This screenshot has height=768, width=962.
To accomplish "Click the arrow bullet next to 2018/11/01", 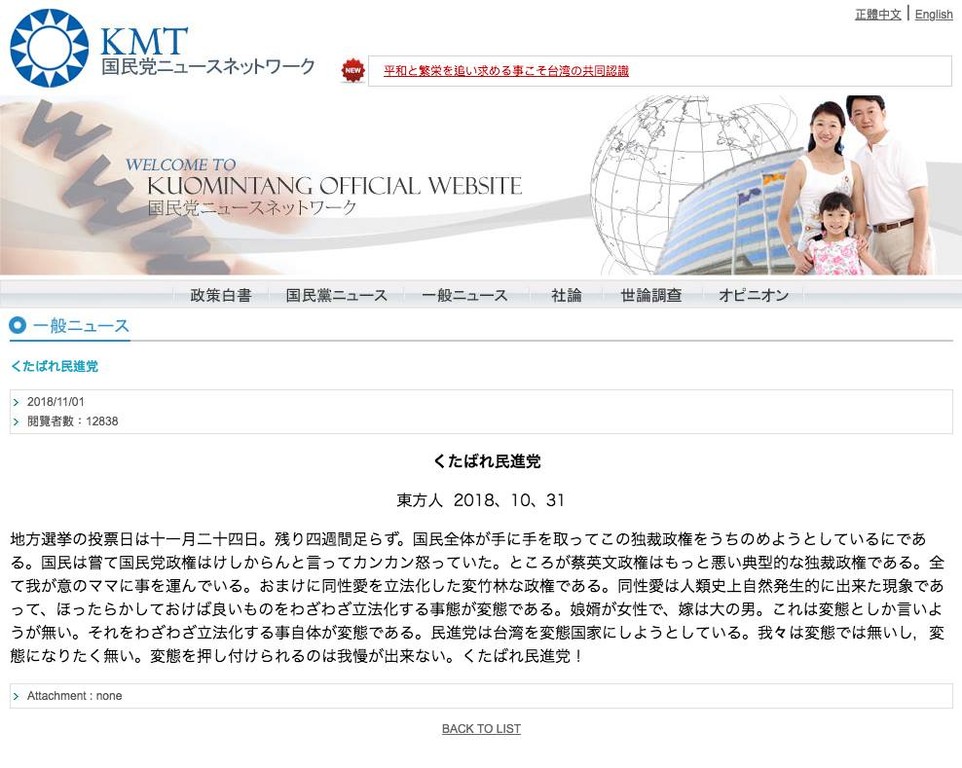I will click(17, 403).
